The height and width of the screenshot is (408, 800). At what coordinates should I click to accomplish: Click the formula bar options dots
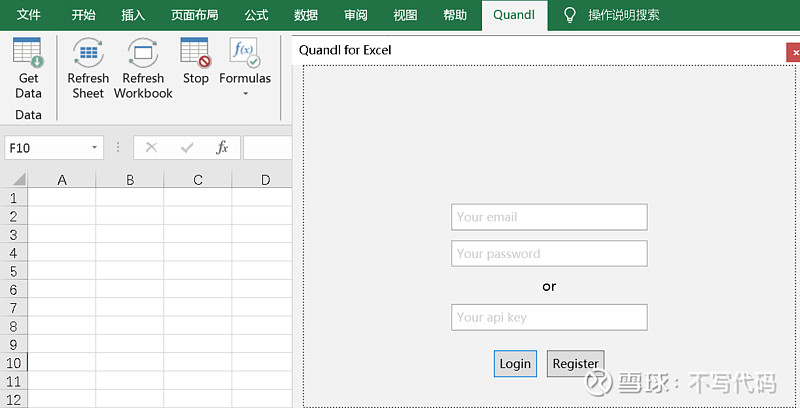pos(118,147)
